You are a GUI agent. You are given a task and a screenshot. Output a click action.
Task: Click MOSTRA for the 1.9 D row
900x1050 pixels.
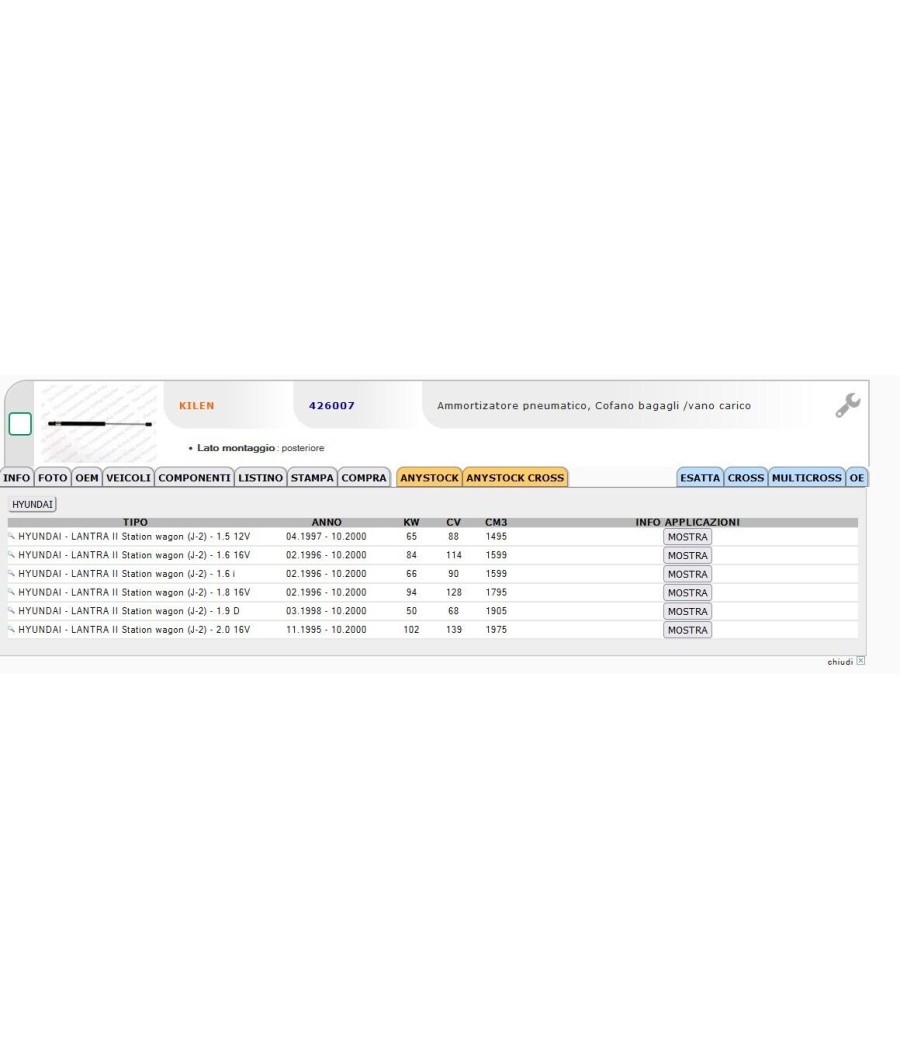click(x=687, y=611)
